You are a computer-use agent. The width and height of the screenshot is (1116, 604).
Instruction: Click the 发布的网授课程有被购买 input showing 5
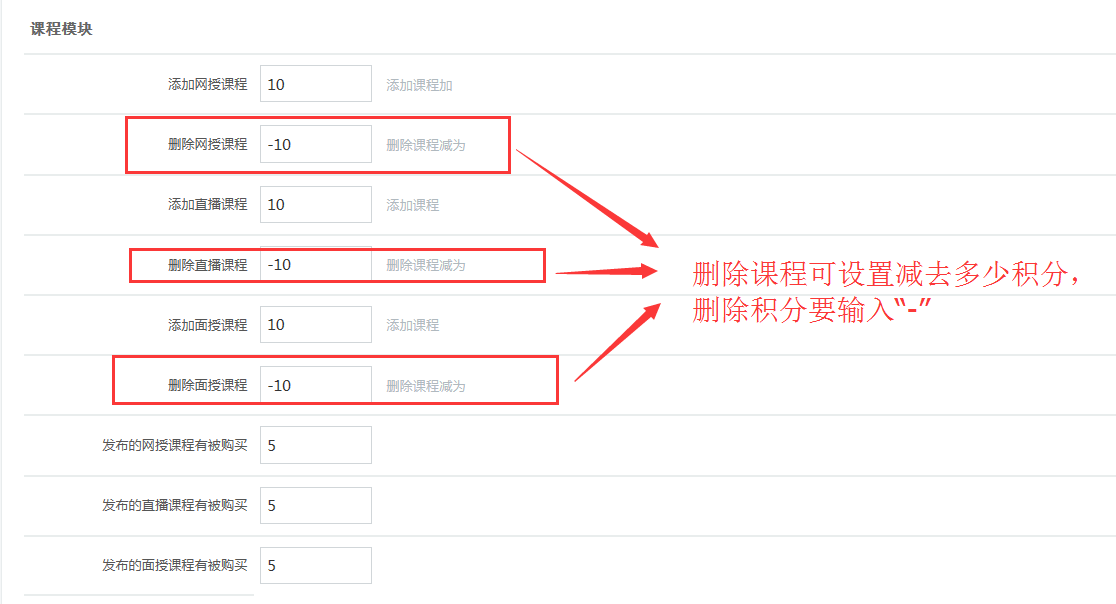(x=315, y=444)
